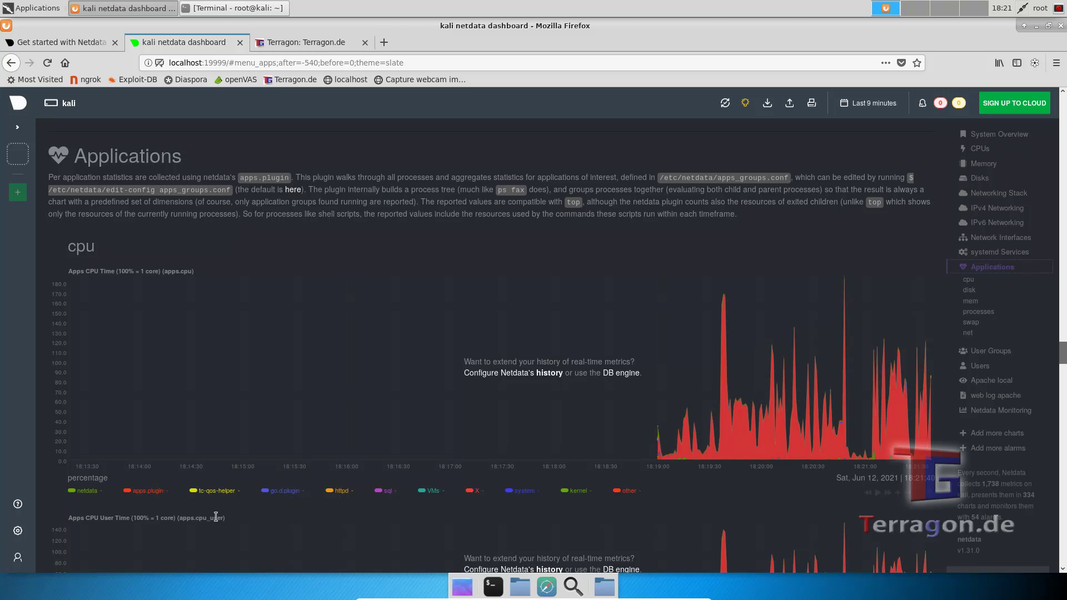The width and height of the screenshot is (1067, 600).
Task: Click the 'SIGN UP TO CLOUD' button
Action: [x=1014, y=103]
